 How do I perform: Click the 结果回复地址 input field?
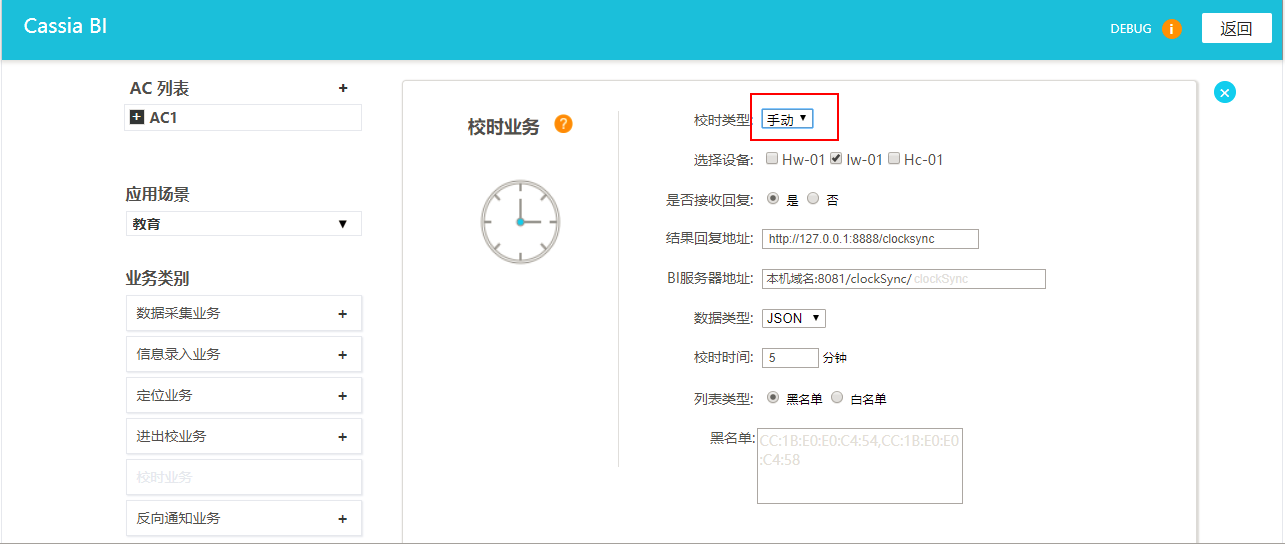click(869, 239)
